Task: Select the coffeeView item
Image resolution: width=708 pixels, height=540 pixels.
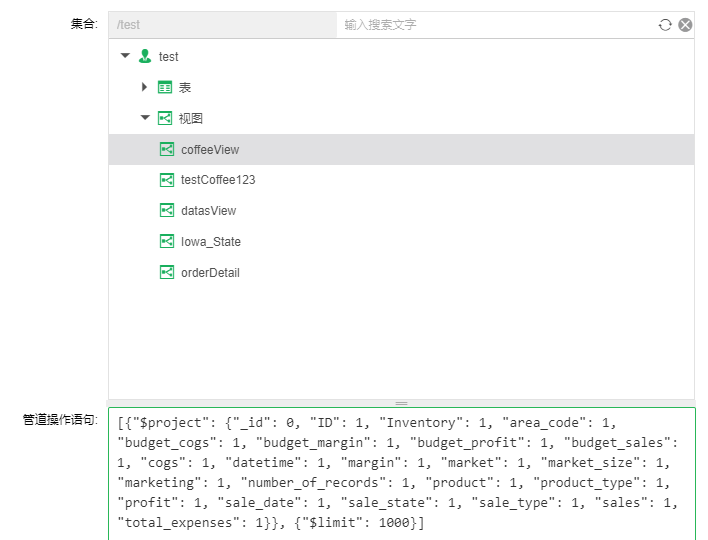Action: [x=210, y=150]
